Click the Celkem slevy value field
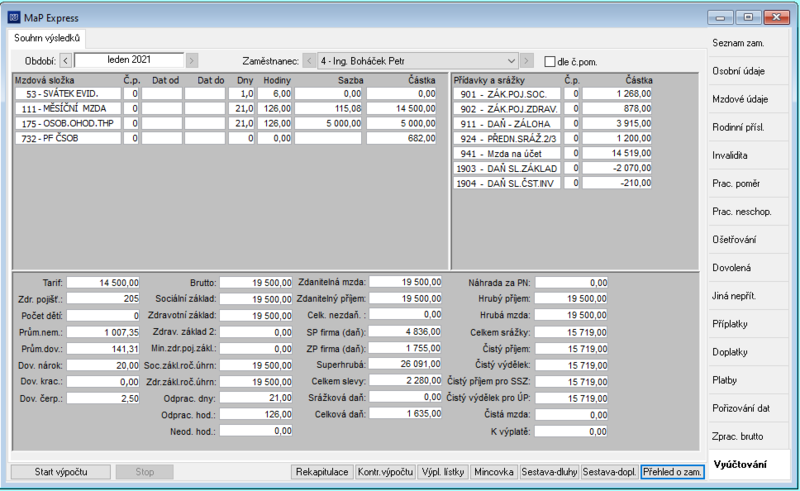This screenshot has height=491, width=800. tap(406, 380)
